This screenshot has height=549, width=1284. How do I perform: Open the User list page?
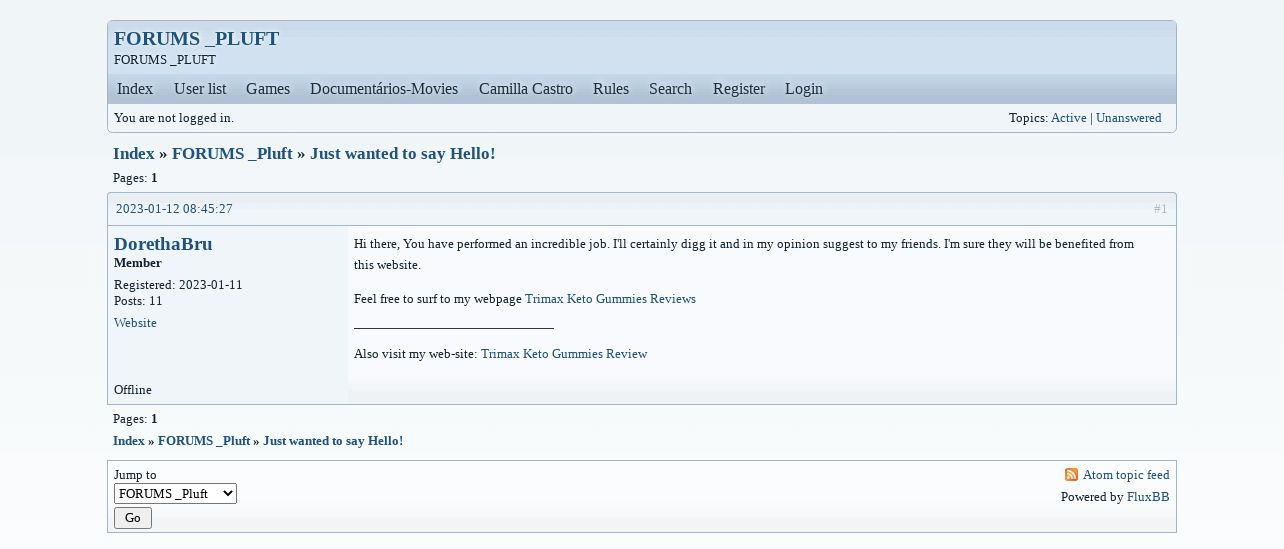point(200,89)
